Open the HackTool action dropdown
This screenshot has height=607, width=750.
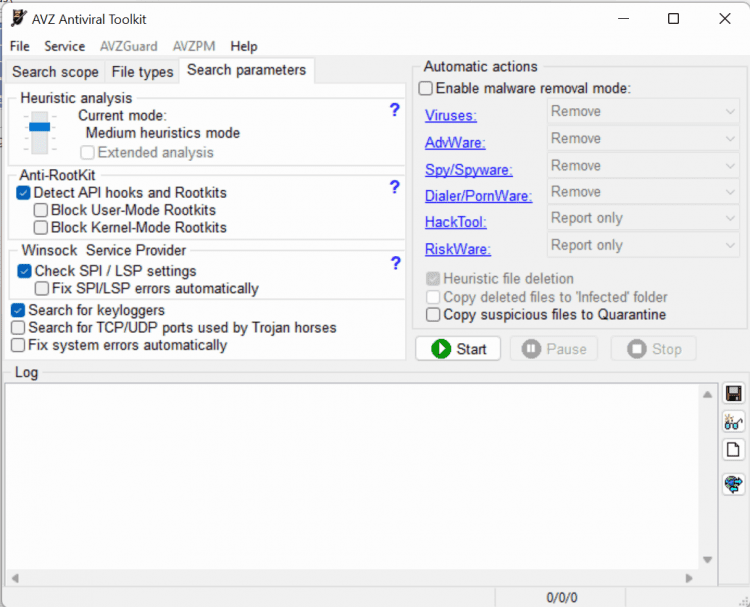pos(643,218)
